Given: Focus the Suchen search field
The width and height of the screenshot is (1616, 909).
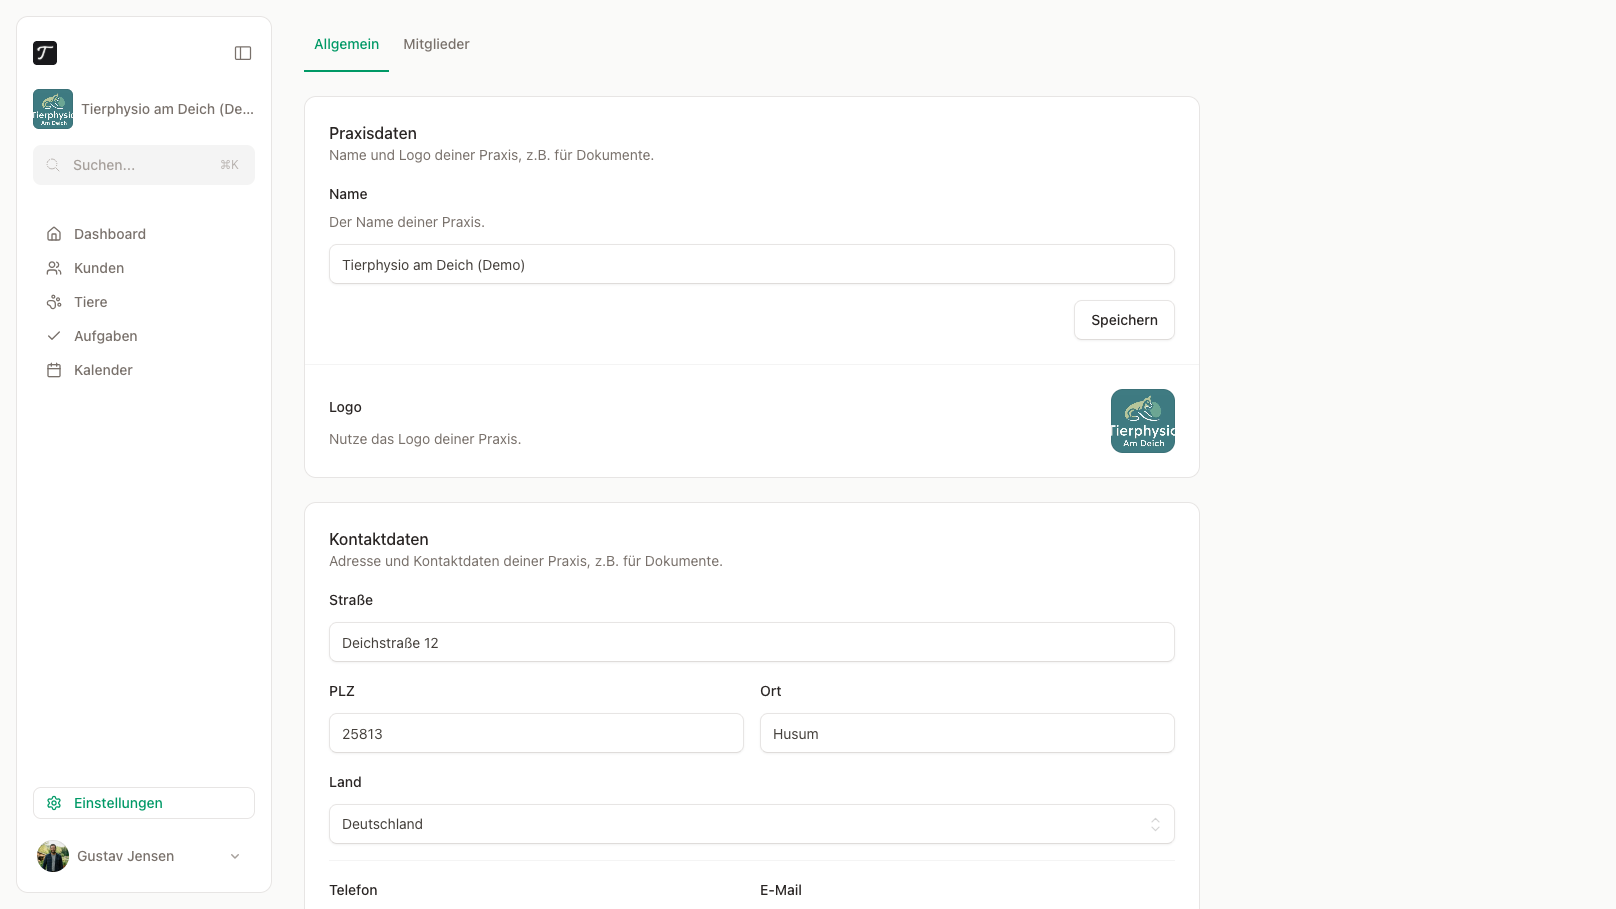Looking at the screenshot, I should pos(144,165).
